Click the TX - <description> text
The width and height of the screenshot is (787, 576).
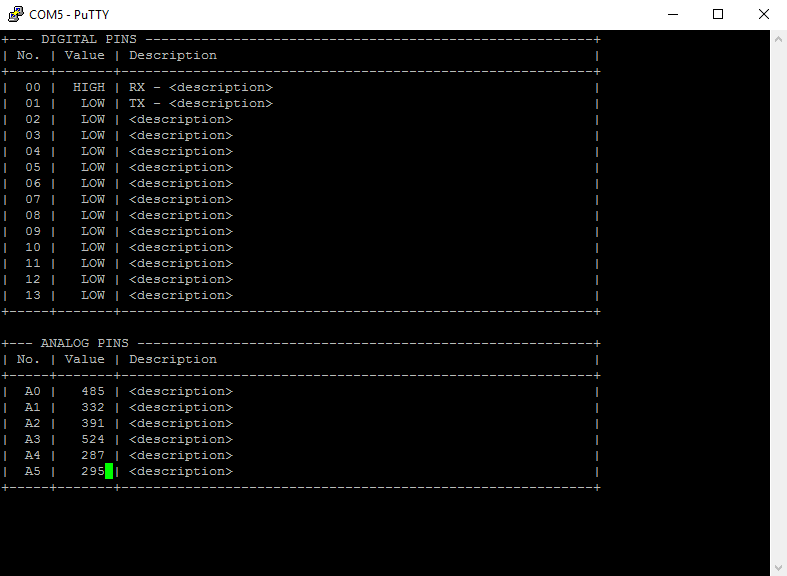click(201, 103)
